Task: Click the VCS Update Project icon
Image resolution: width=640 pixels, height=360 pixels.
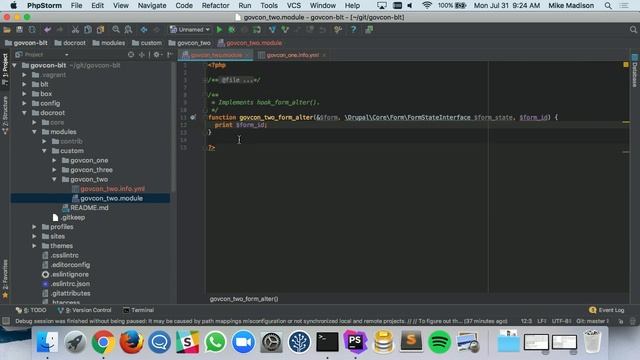Action: (272, 30)
